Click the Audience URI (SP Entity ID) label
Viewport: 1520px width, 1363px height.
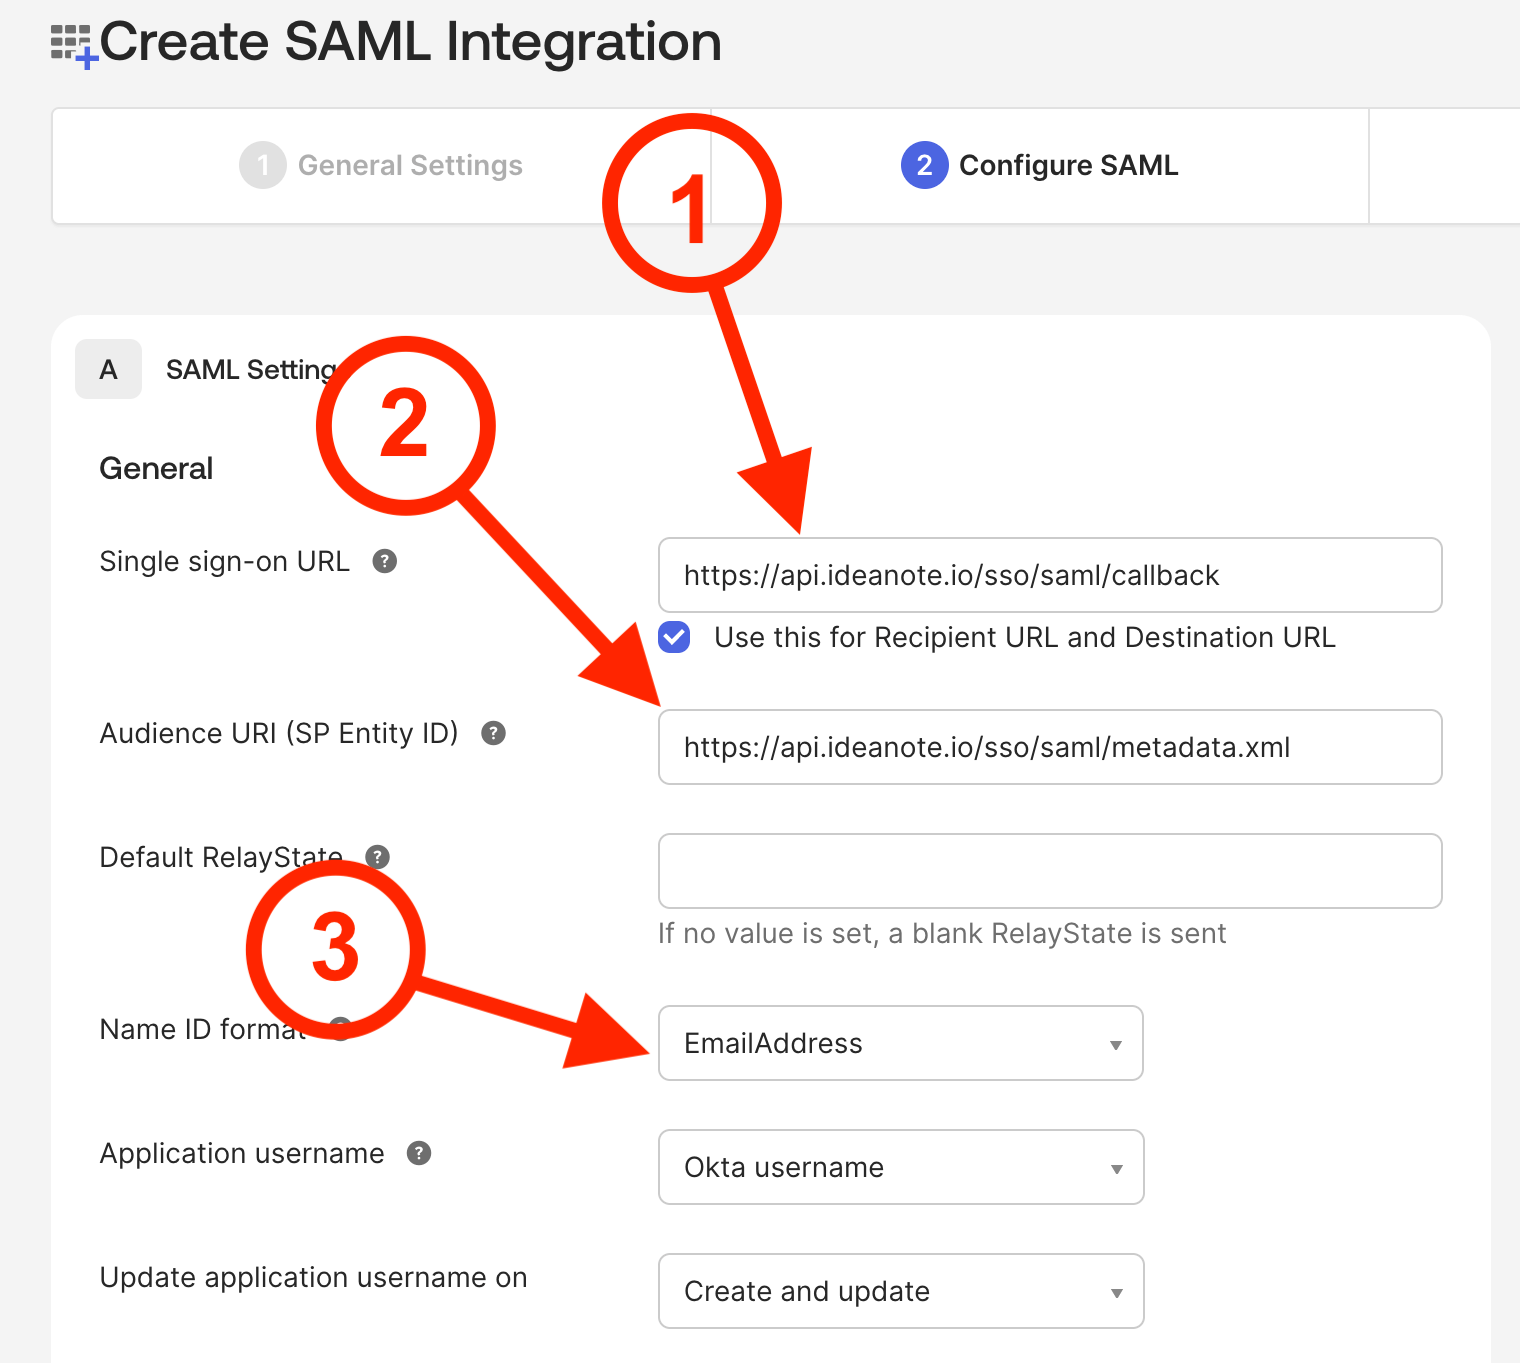tap(279, 733)
